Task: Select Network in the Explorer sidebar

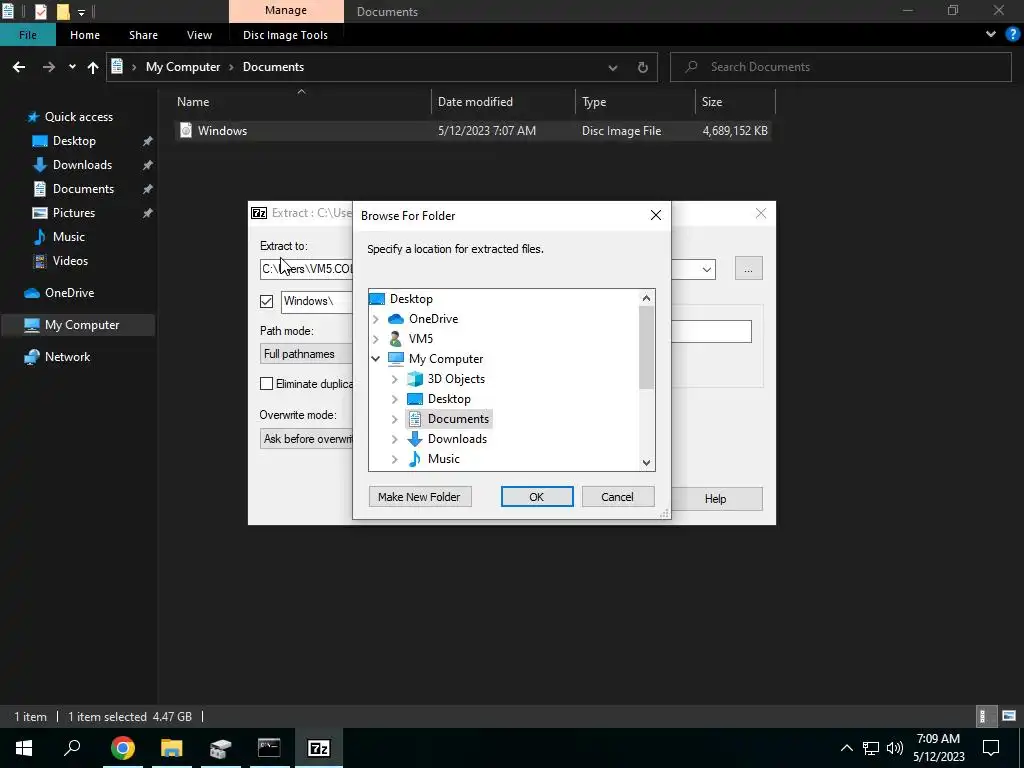Action: coord(67,357)
